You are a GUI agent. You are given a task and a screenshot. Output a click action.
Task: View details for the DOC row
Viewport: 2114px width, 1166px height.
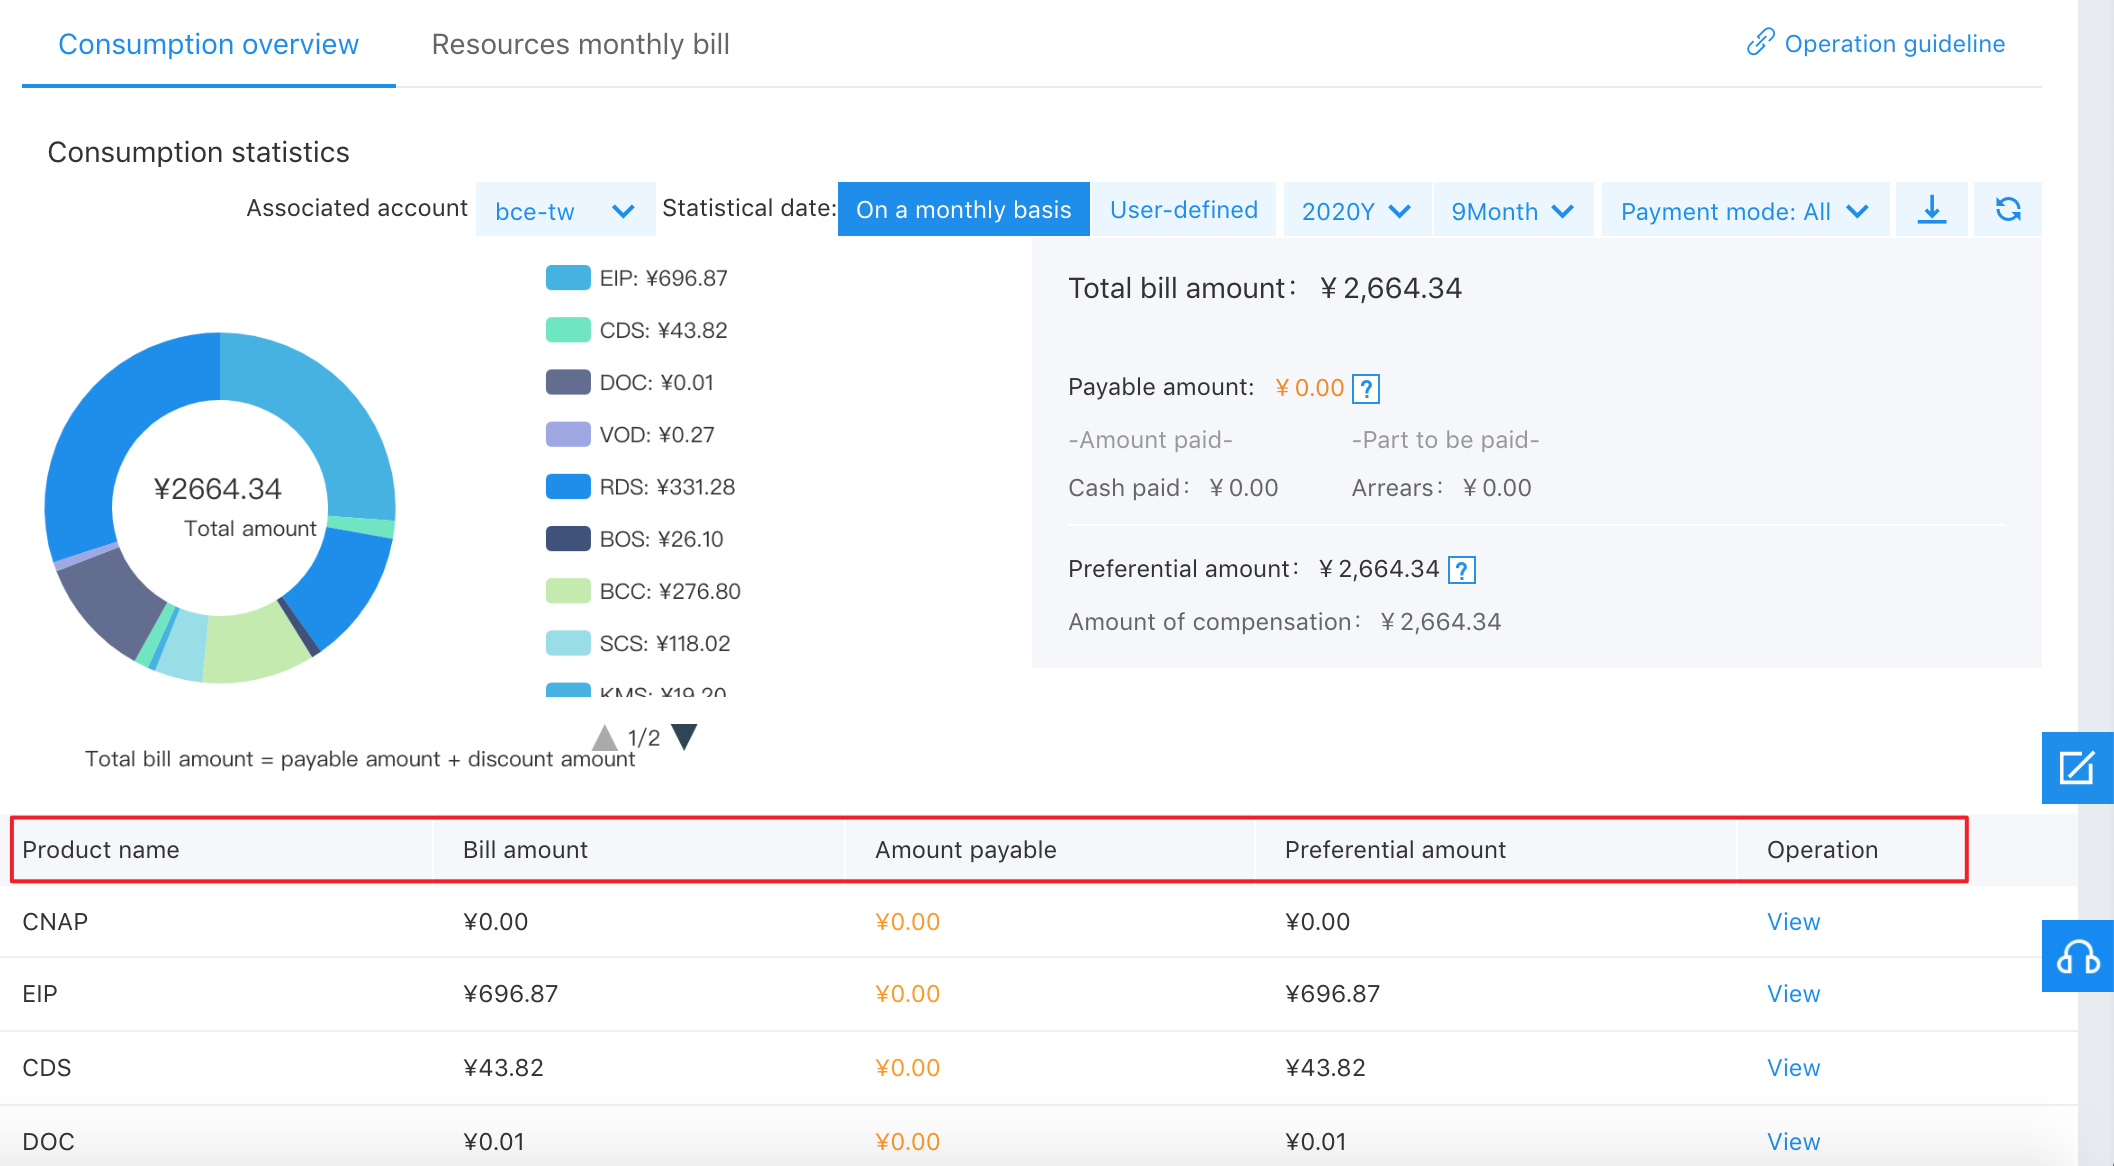tap(1793, 1142)
